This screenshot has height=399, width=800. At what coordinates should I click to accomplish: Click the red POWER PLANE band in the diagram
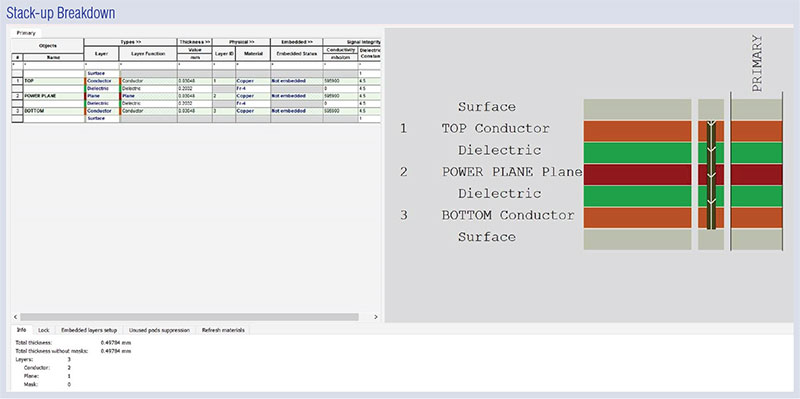pyautogui.click(x=637, y=174)
